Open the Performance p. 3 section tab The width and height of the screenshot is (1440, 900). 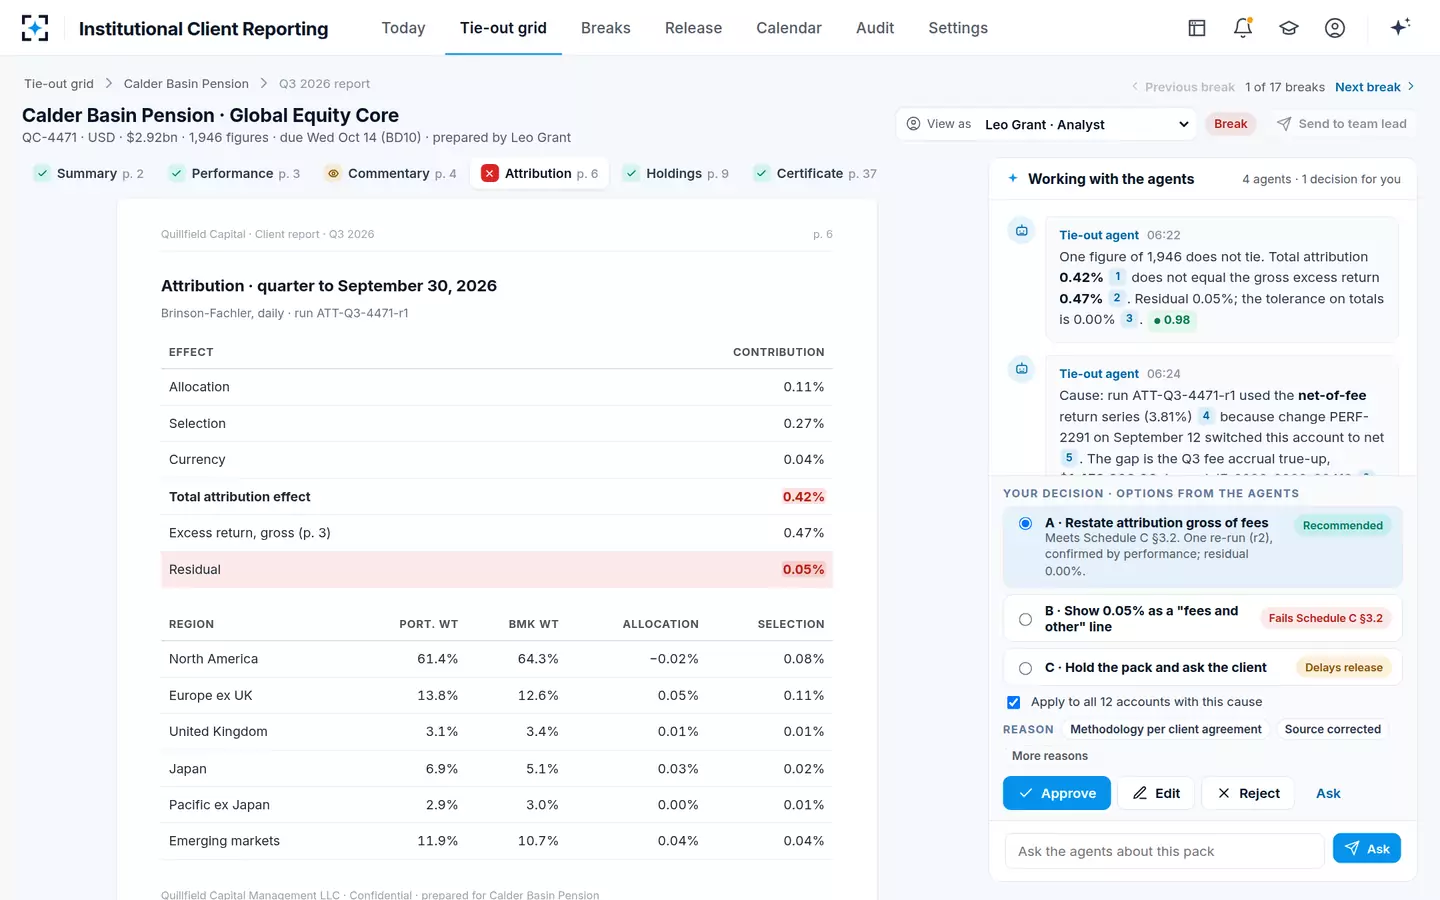pyautogui.click(x=235, y=173)
